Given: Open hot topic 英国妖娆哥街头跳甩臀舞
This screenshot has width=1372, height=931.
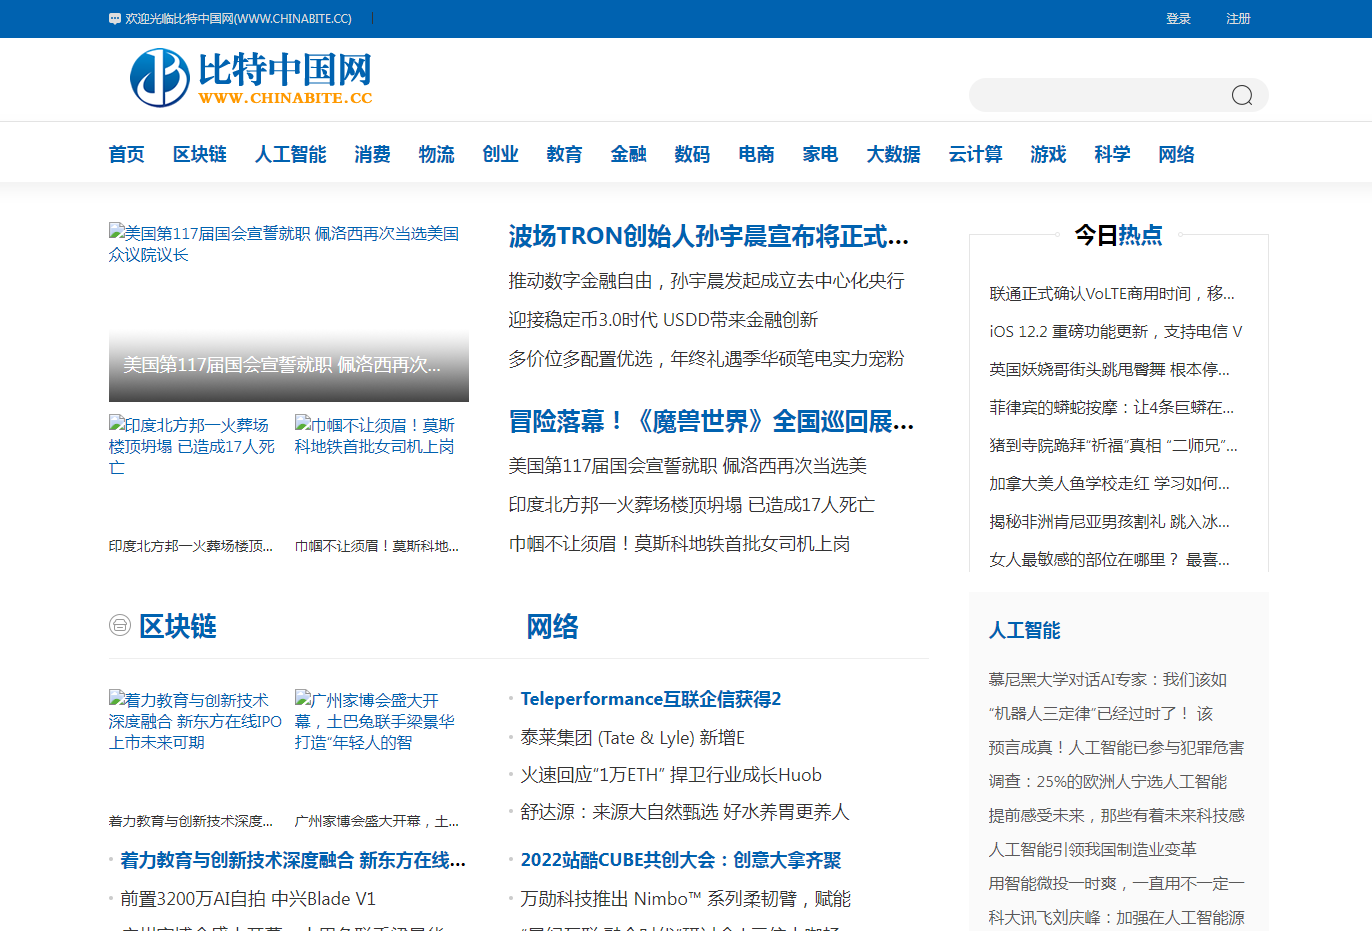Looking at the screenshot, I should tap(1110, 370).
